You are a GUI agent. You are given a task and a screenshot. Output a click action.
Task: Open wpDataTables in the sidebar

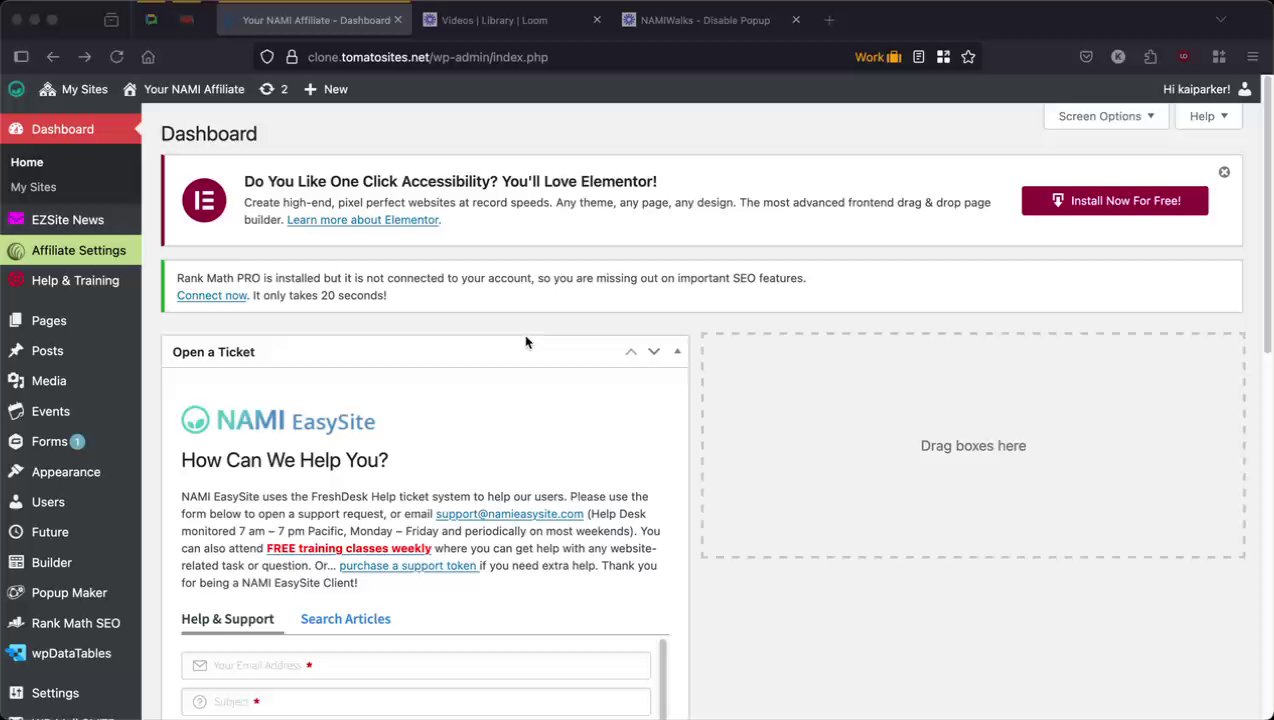pos(70,653)
